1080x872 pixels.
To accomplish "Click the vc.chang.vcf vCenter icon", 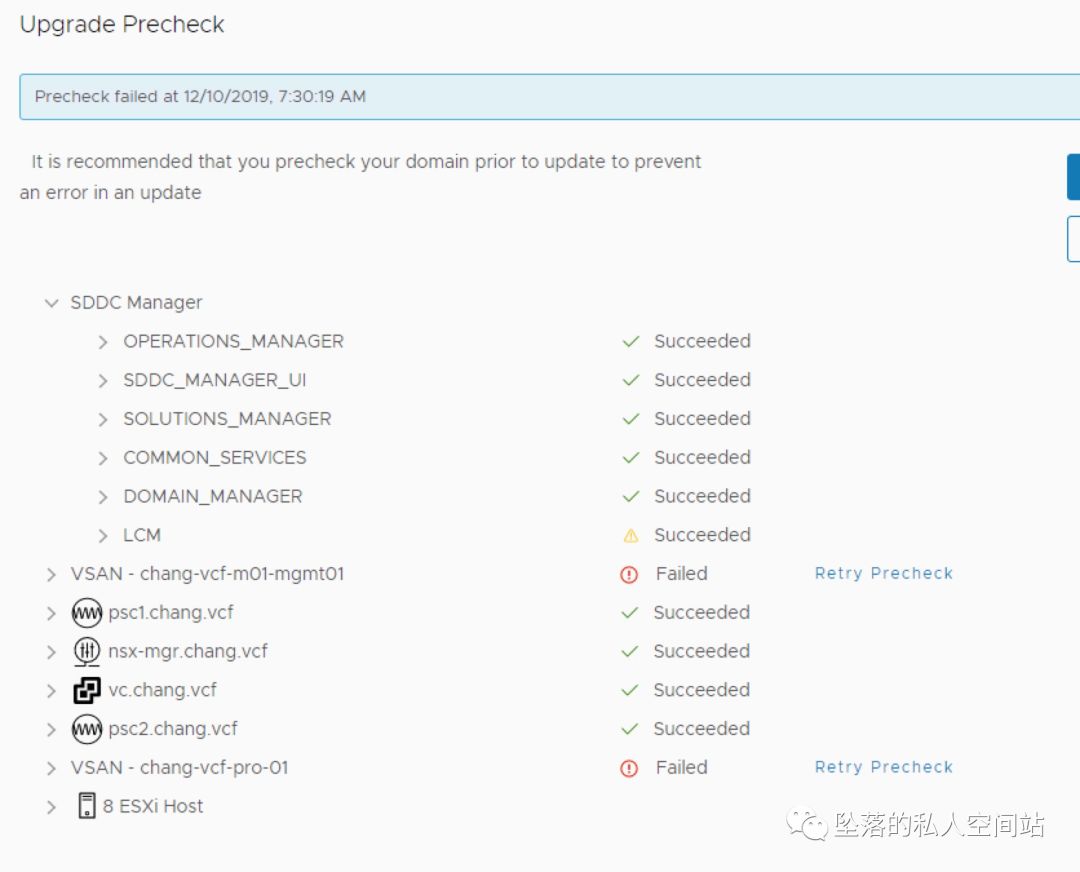I will coord(87,690).
